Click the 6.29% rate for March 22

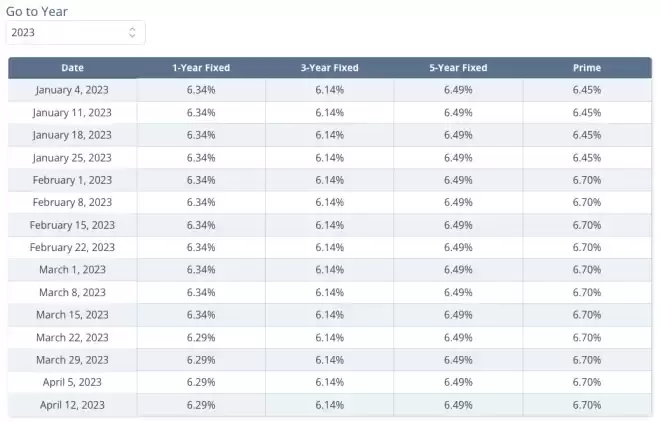[201, 337]
